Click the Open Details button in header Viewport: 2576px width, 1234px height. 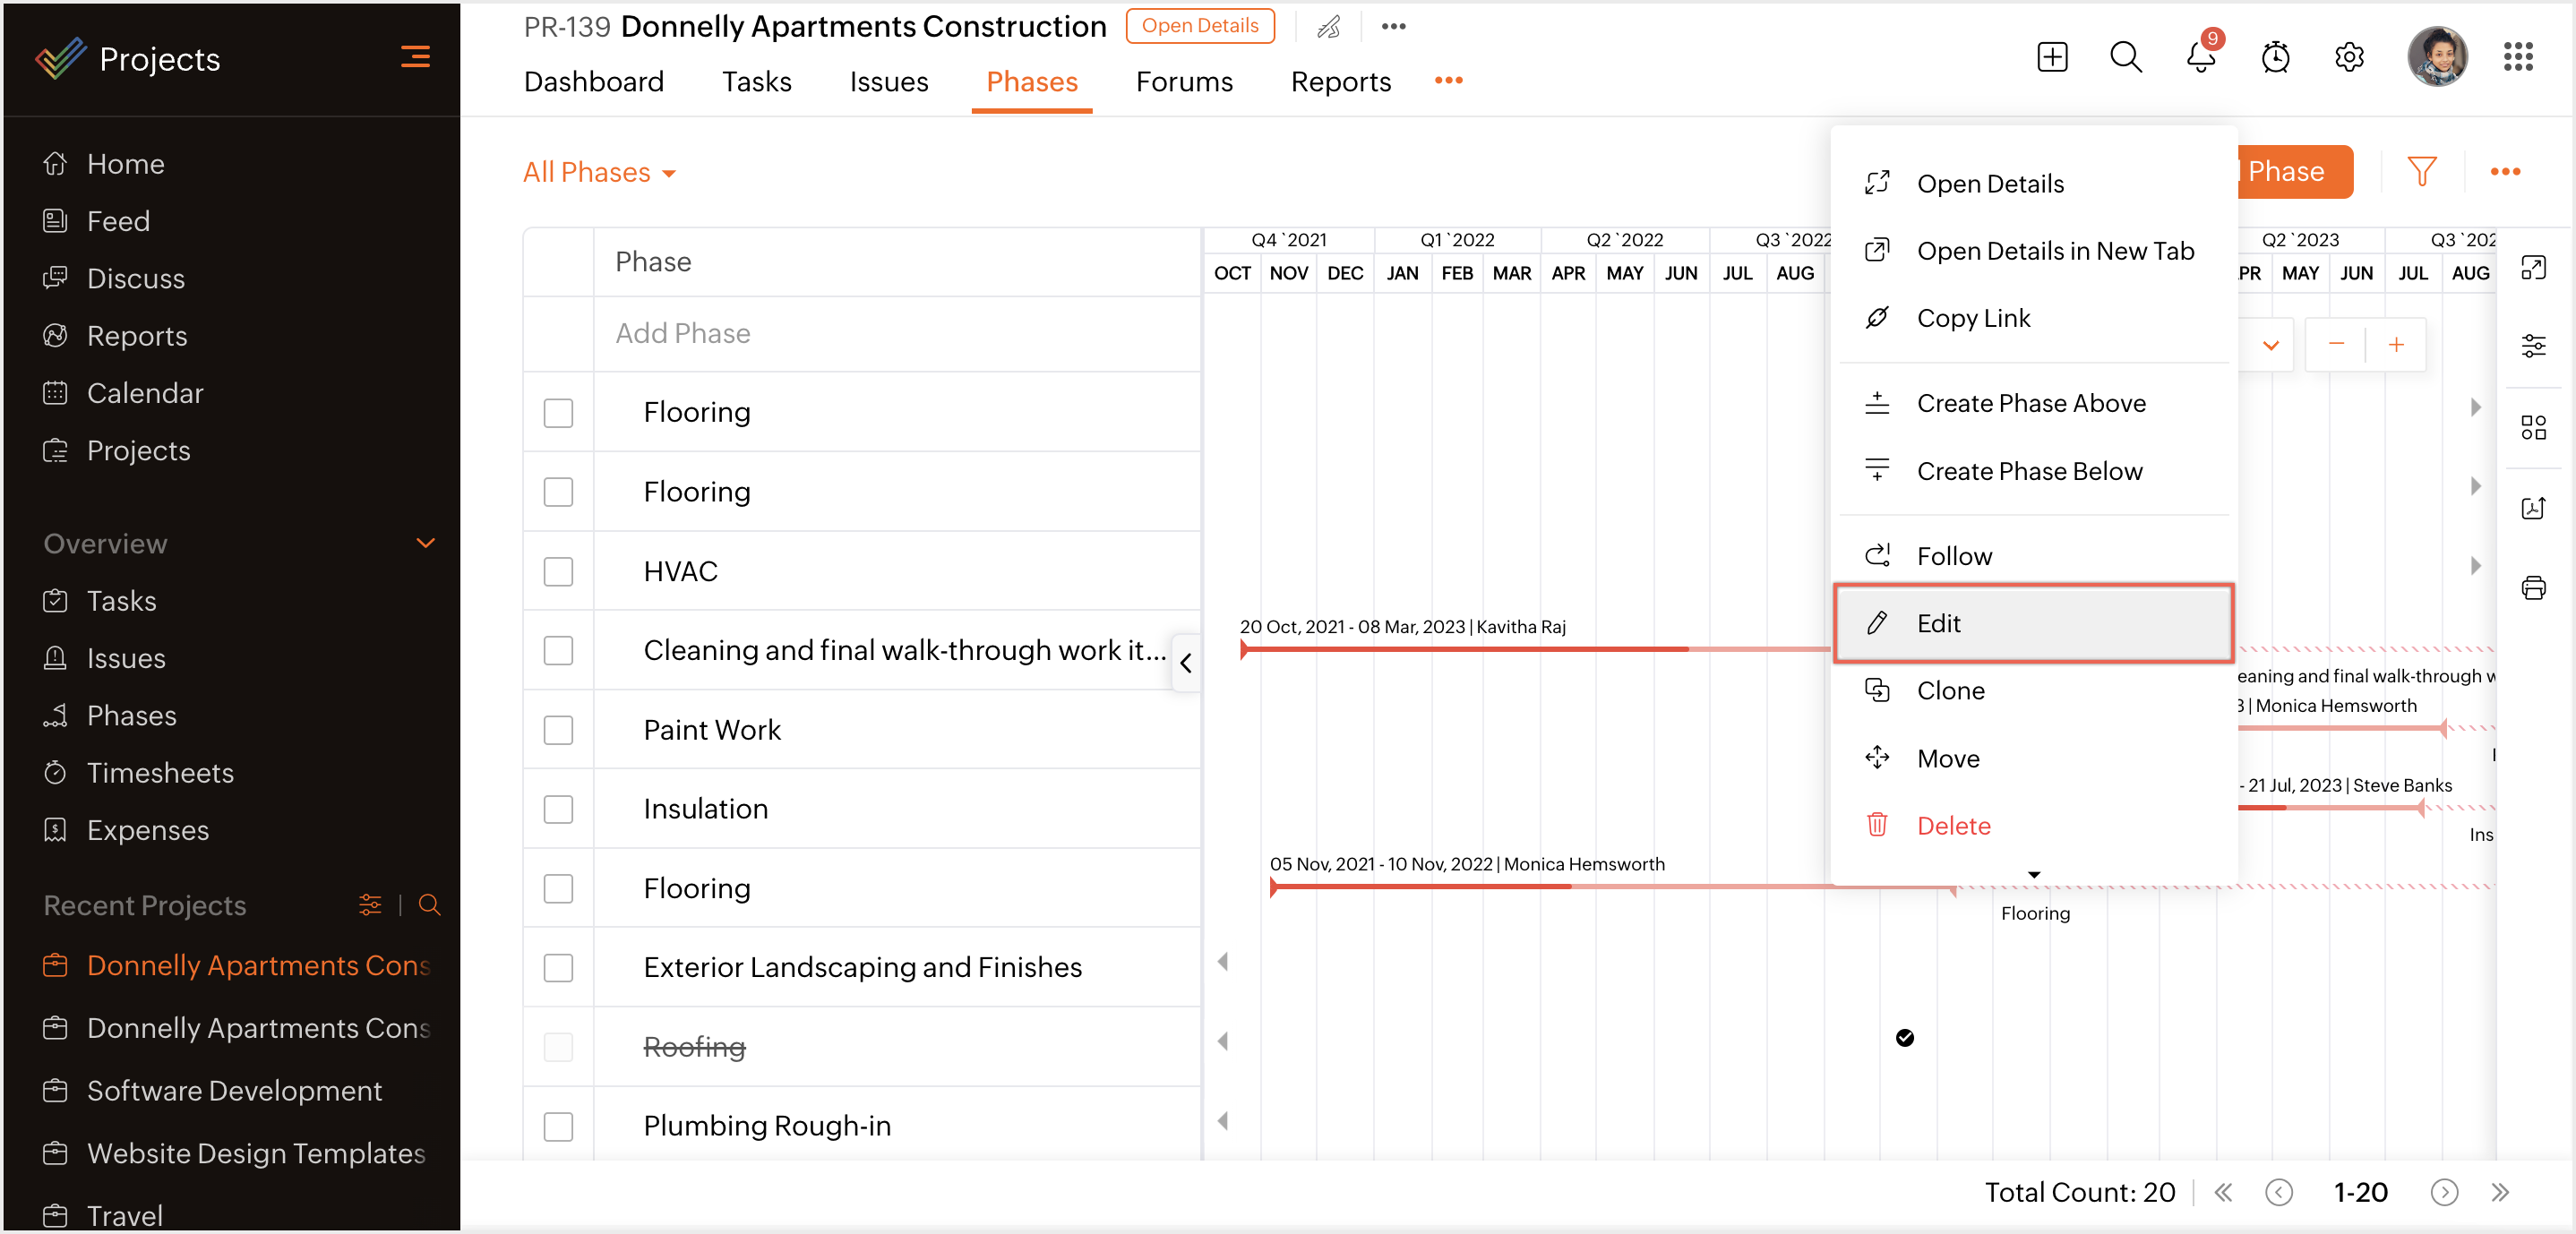pyautogui.click(x=1199, y=26)
